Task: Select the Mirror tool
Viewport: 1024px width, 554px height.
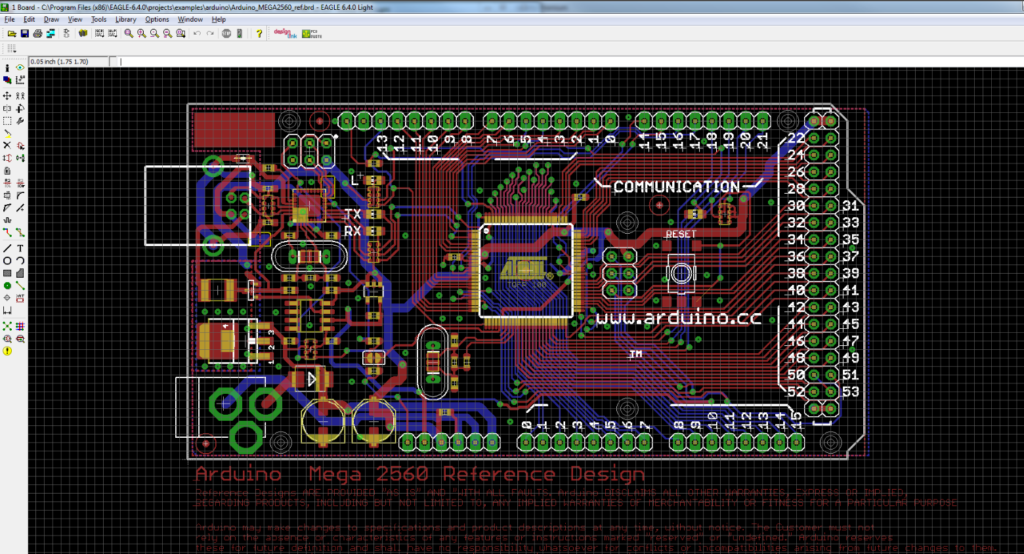Action: (7, 108)
